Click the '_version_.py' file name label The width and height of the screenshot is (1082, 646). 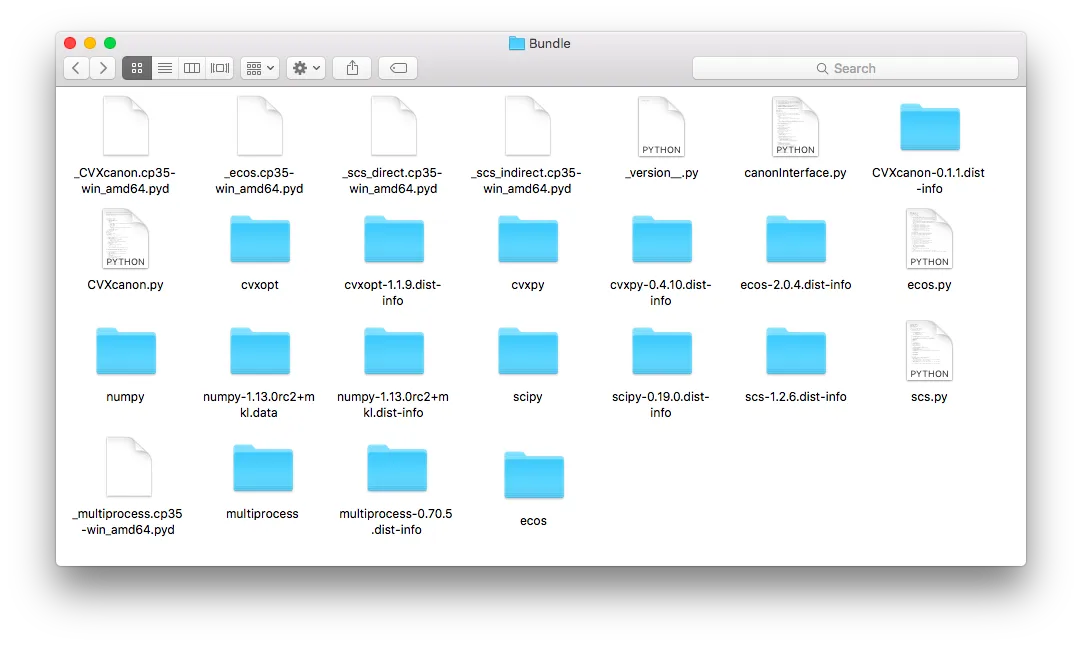[661, 173]
